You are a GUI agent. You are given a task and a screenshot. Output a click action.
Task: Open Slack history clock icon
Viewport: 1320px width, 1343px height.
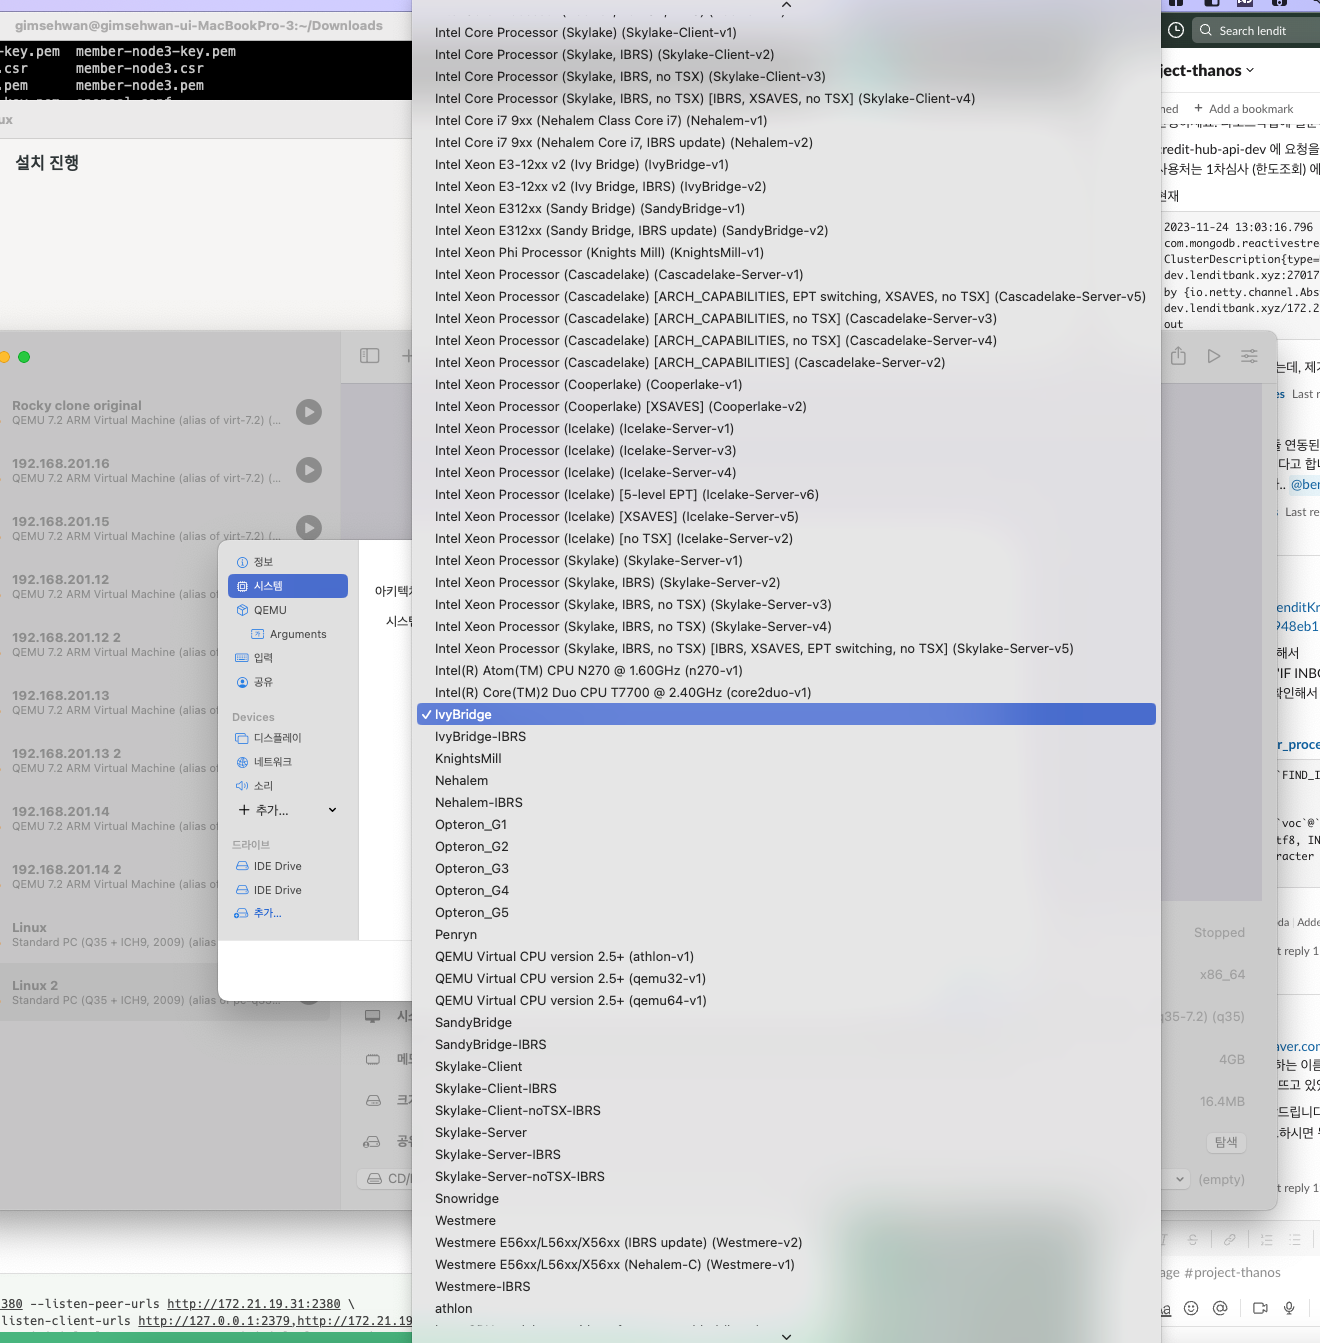(x=1176, y=30)
